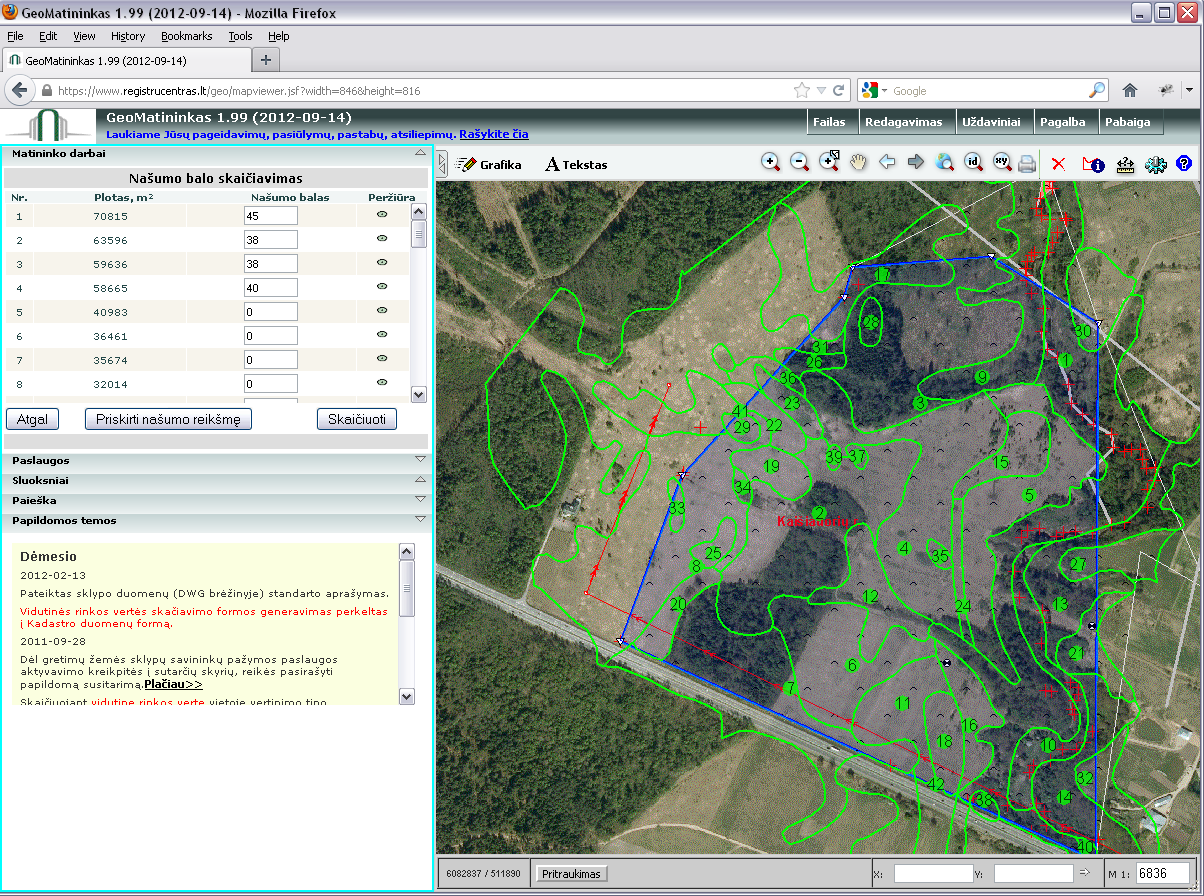Go to previous map extent arrow
This screenshot has height=896, width=1204.
[x=887, y=162]
